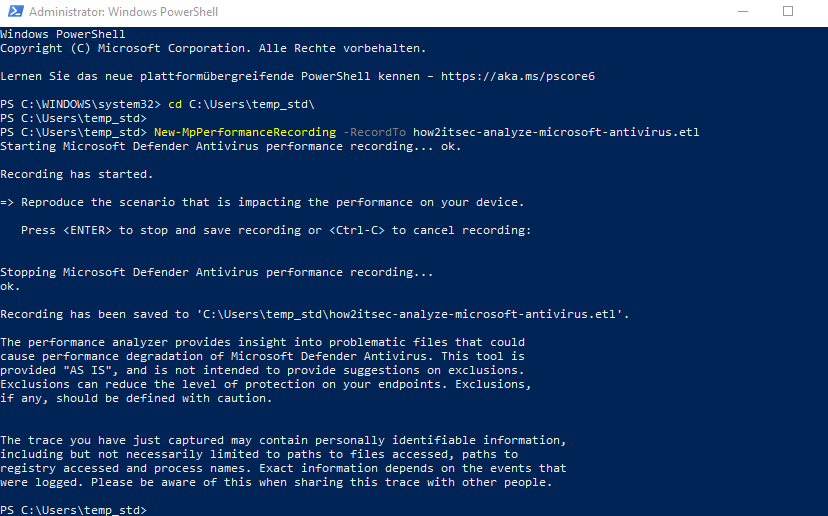Viewport: 828px width, 516px height.
Task: Maximize the PowerShell window
Action: 788,12
